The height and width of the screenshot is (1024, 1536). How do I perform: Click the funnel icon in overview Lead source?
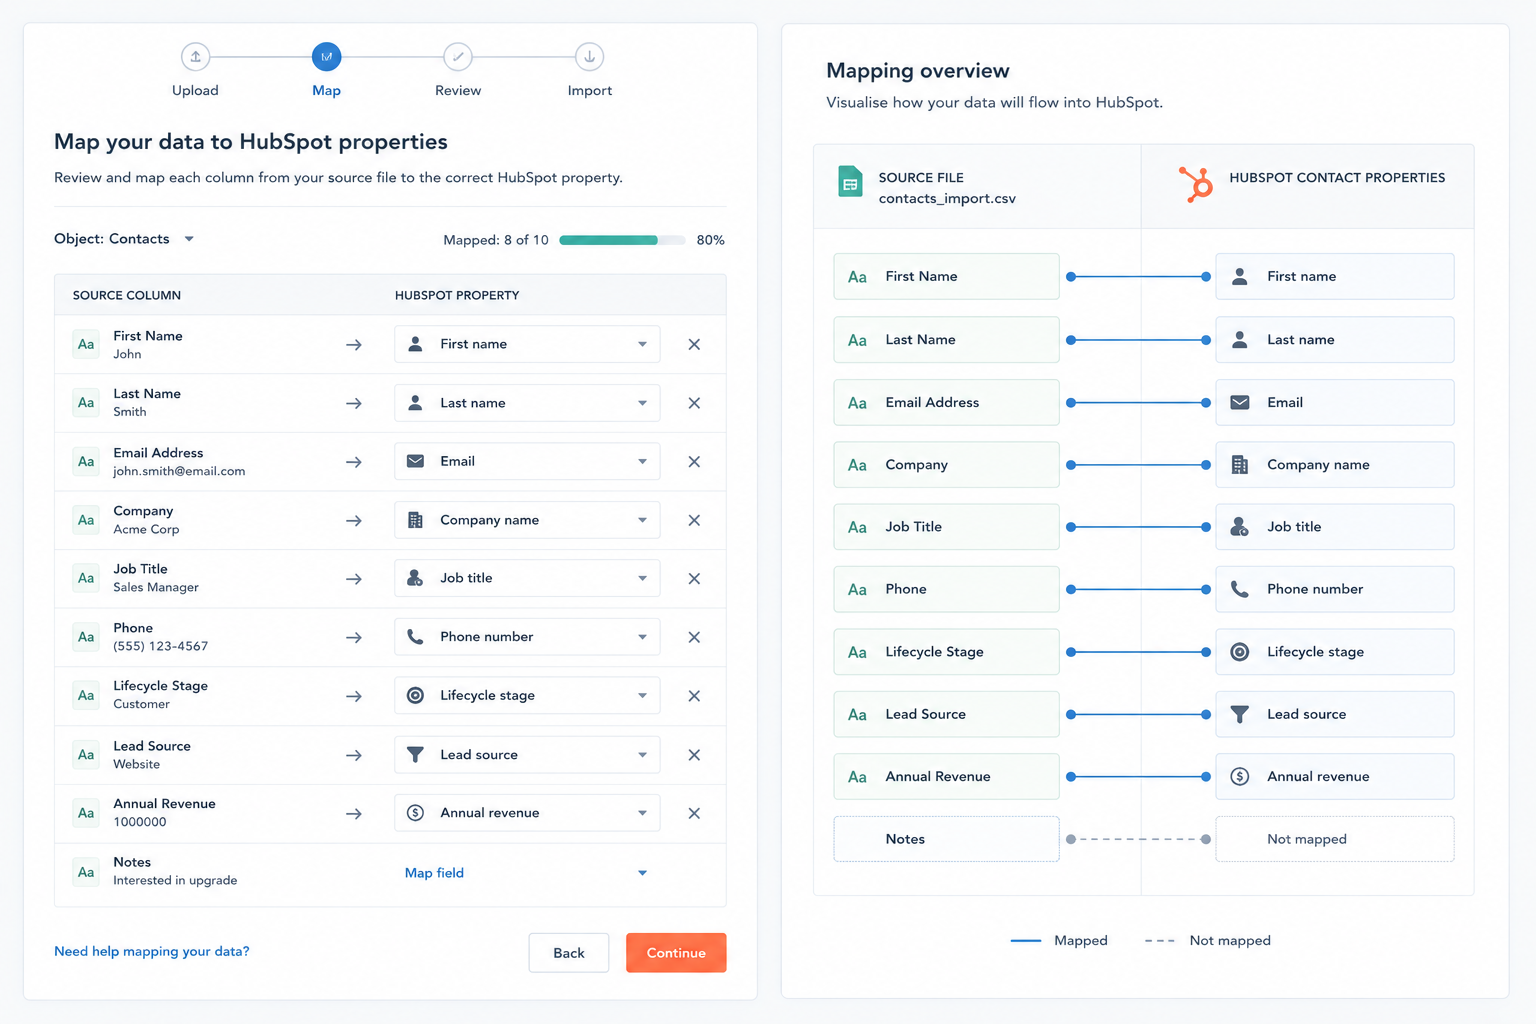1240,714
